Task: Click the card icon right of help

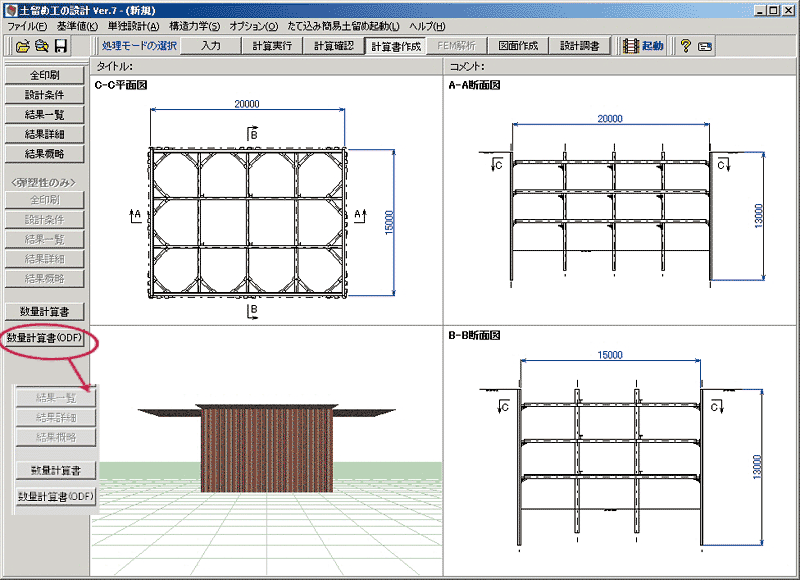Action: (x=705, y=47)
